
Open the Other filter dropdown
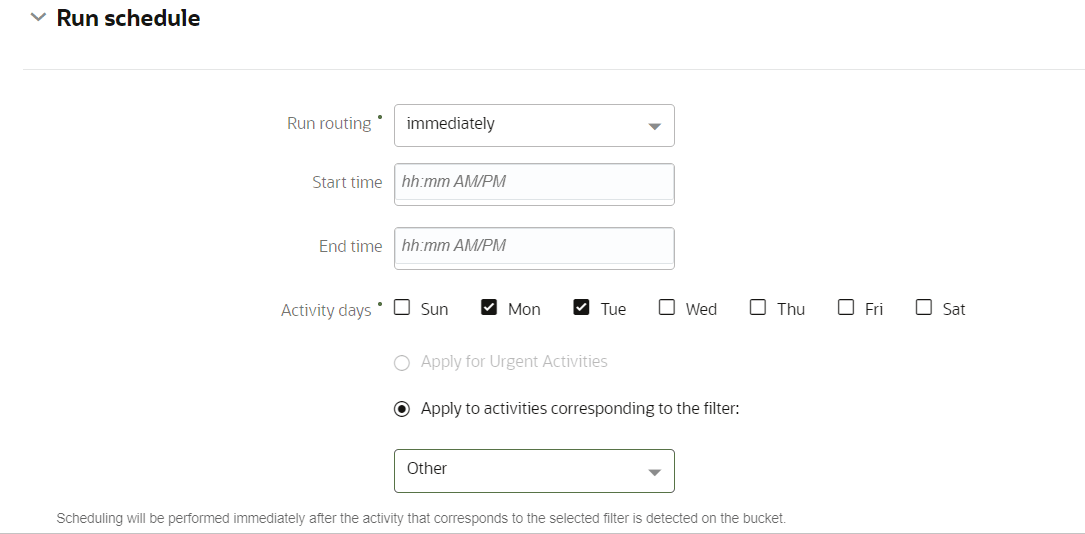[534, 471]
